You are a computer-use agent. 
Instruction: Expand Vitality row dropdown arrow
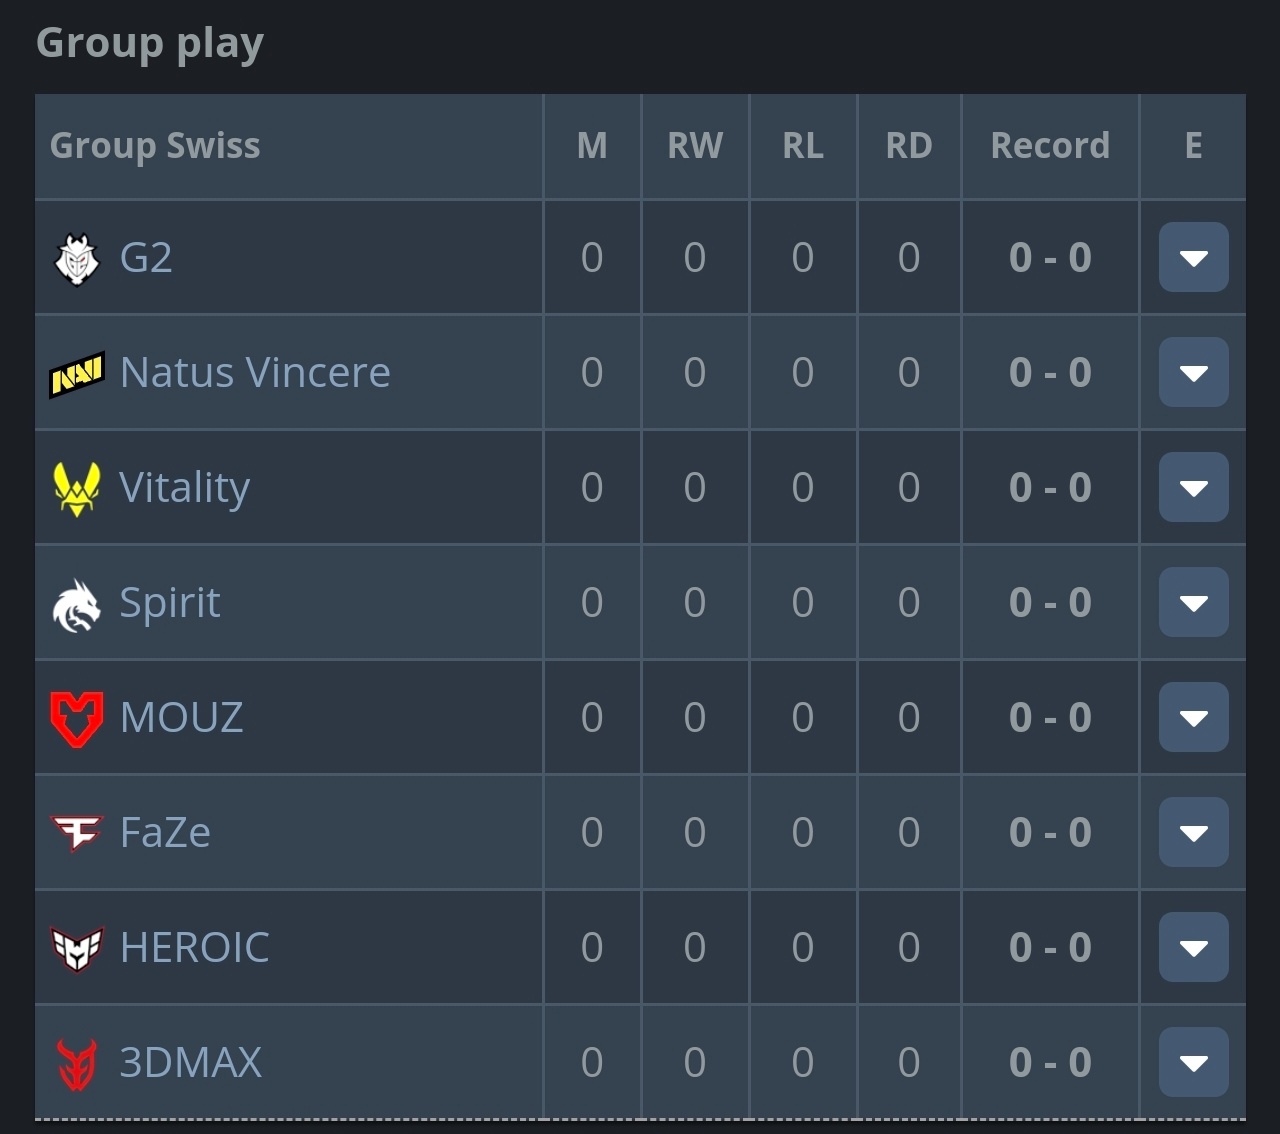(x=1193, y=487)
